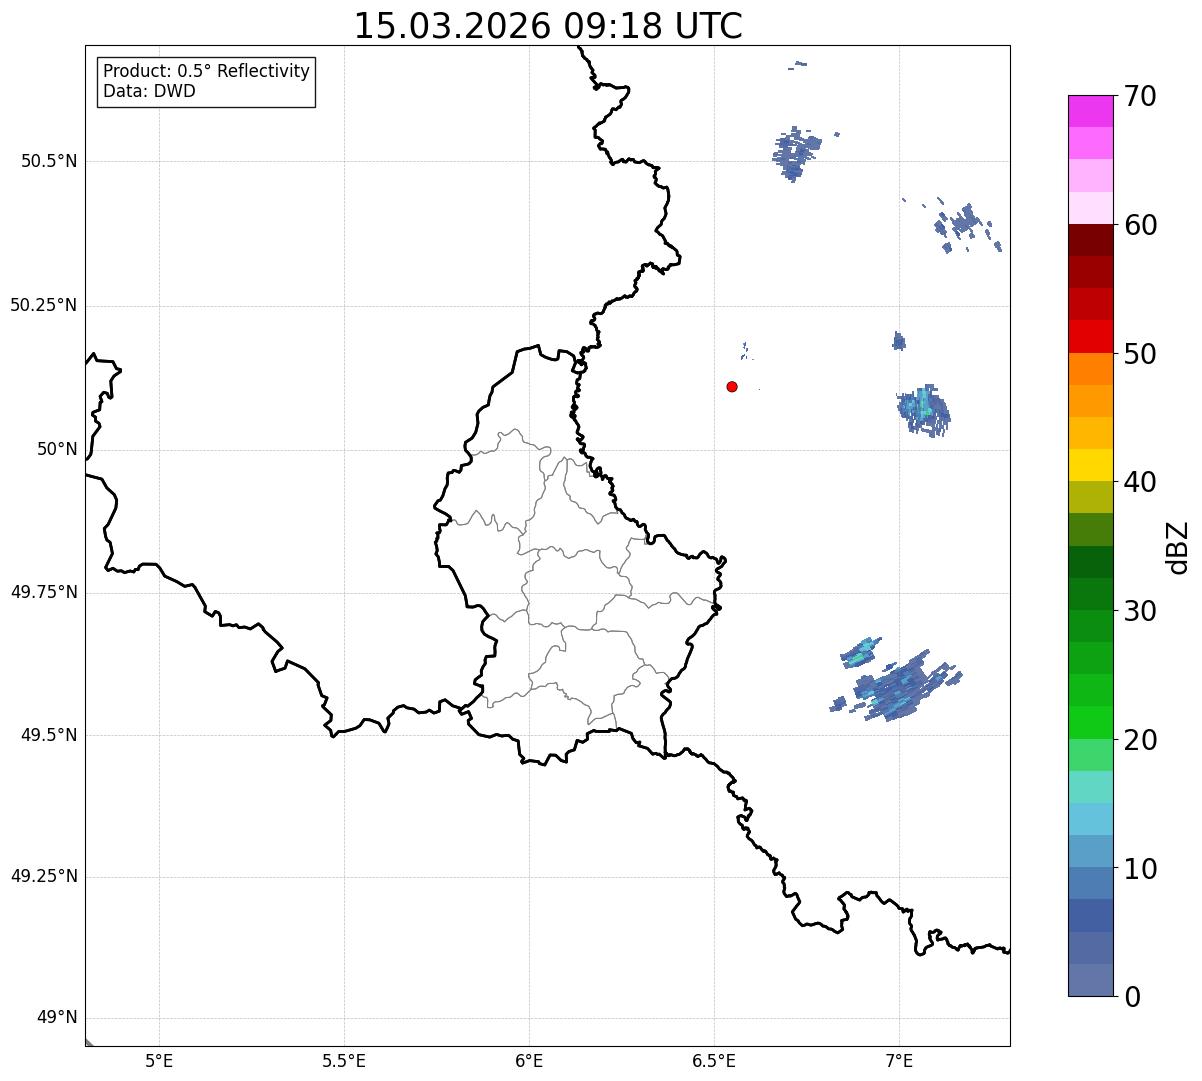Click the dark maroon swatch below 60
1202x1081 pixels.
click(x=1090, y=240)
